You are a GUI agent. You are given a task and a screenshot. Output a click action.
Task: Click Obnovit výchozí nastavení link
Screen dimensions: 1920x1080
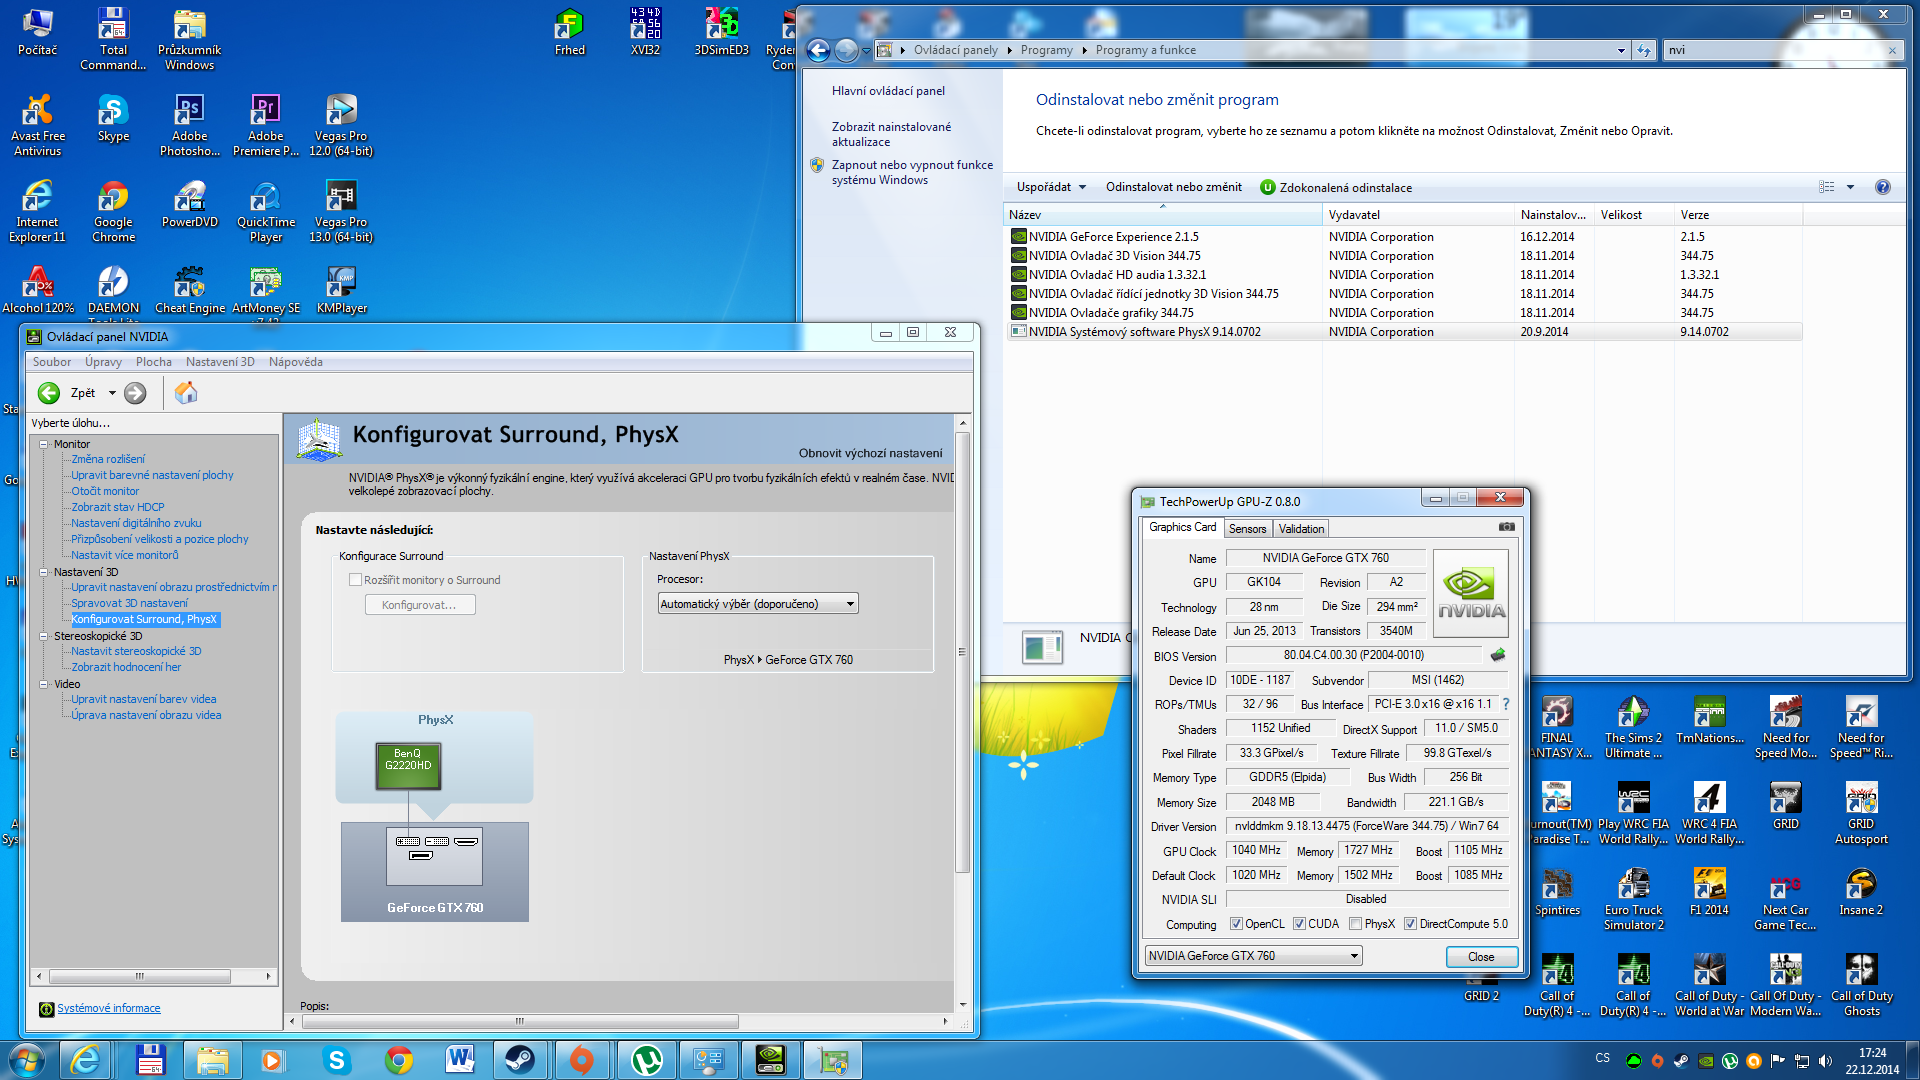coord(870,453)
